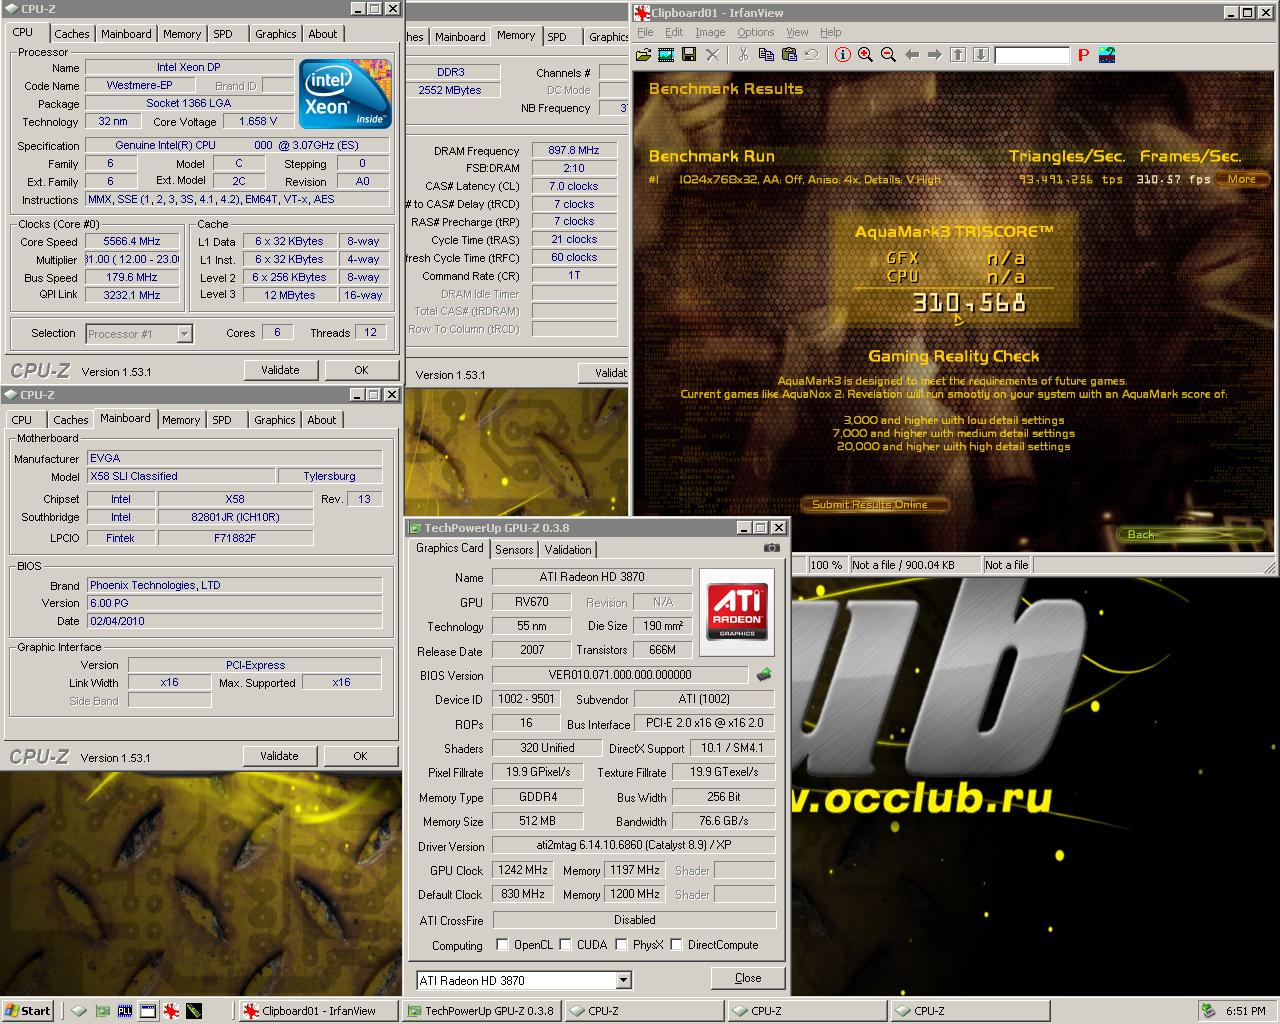This screenshot has height=1024, width=1280.
Task: Go to next image with right arrow
Action: [x=934, y=55]
